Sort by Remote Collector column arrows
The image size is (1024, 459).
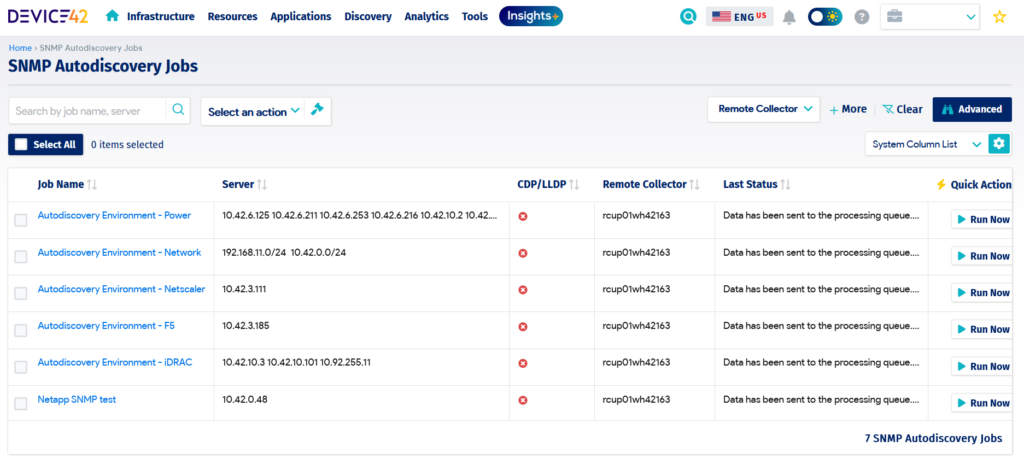pyautogui.click(x=694, y=185)
